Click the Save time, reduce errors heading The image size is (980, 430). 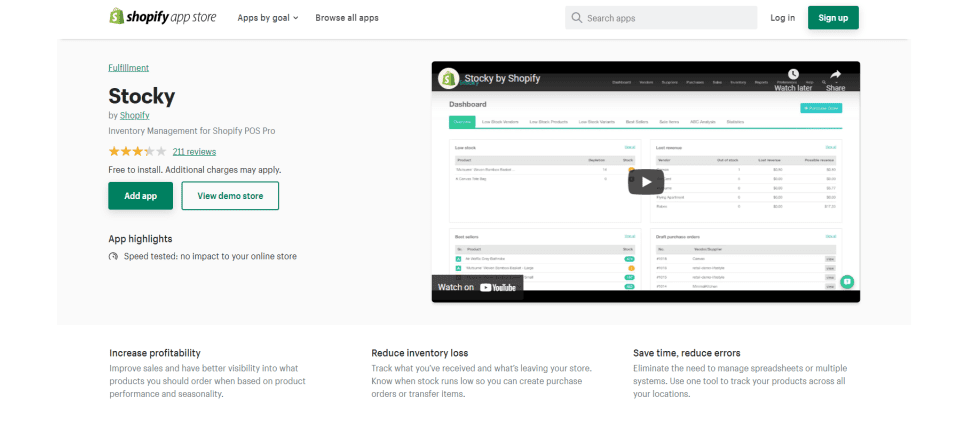[687, 353]
